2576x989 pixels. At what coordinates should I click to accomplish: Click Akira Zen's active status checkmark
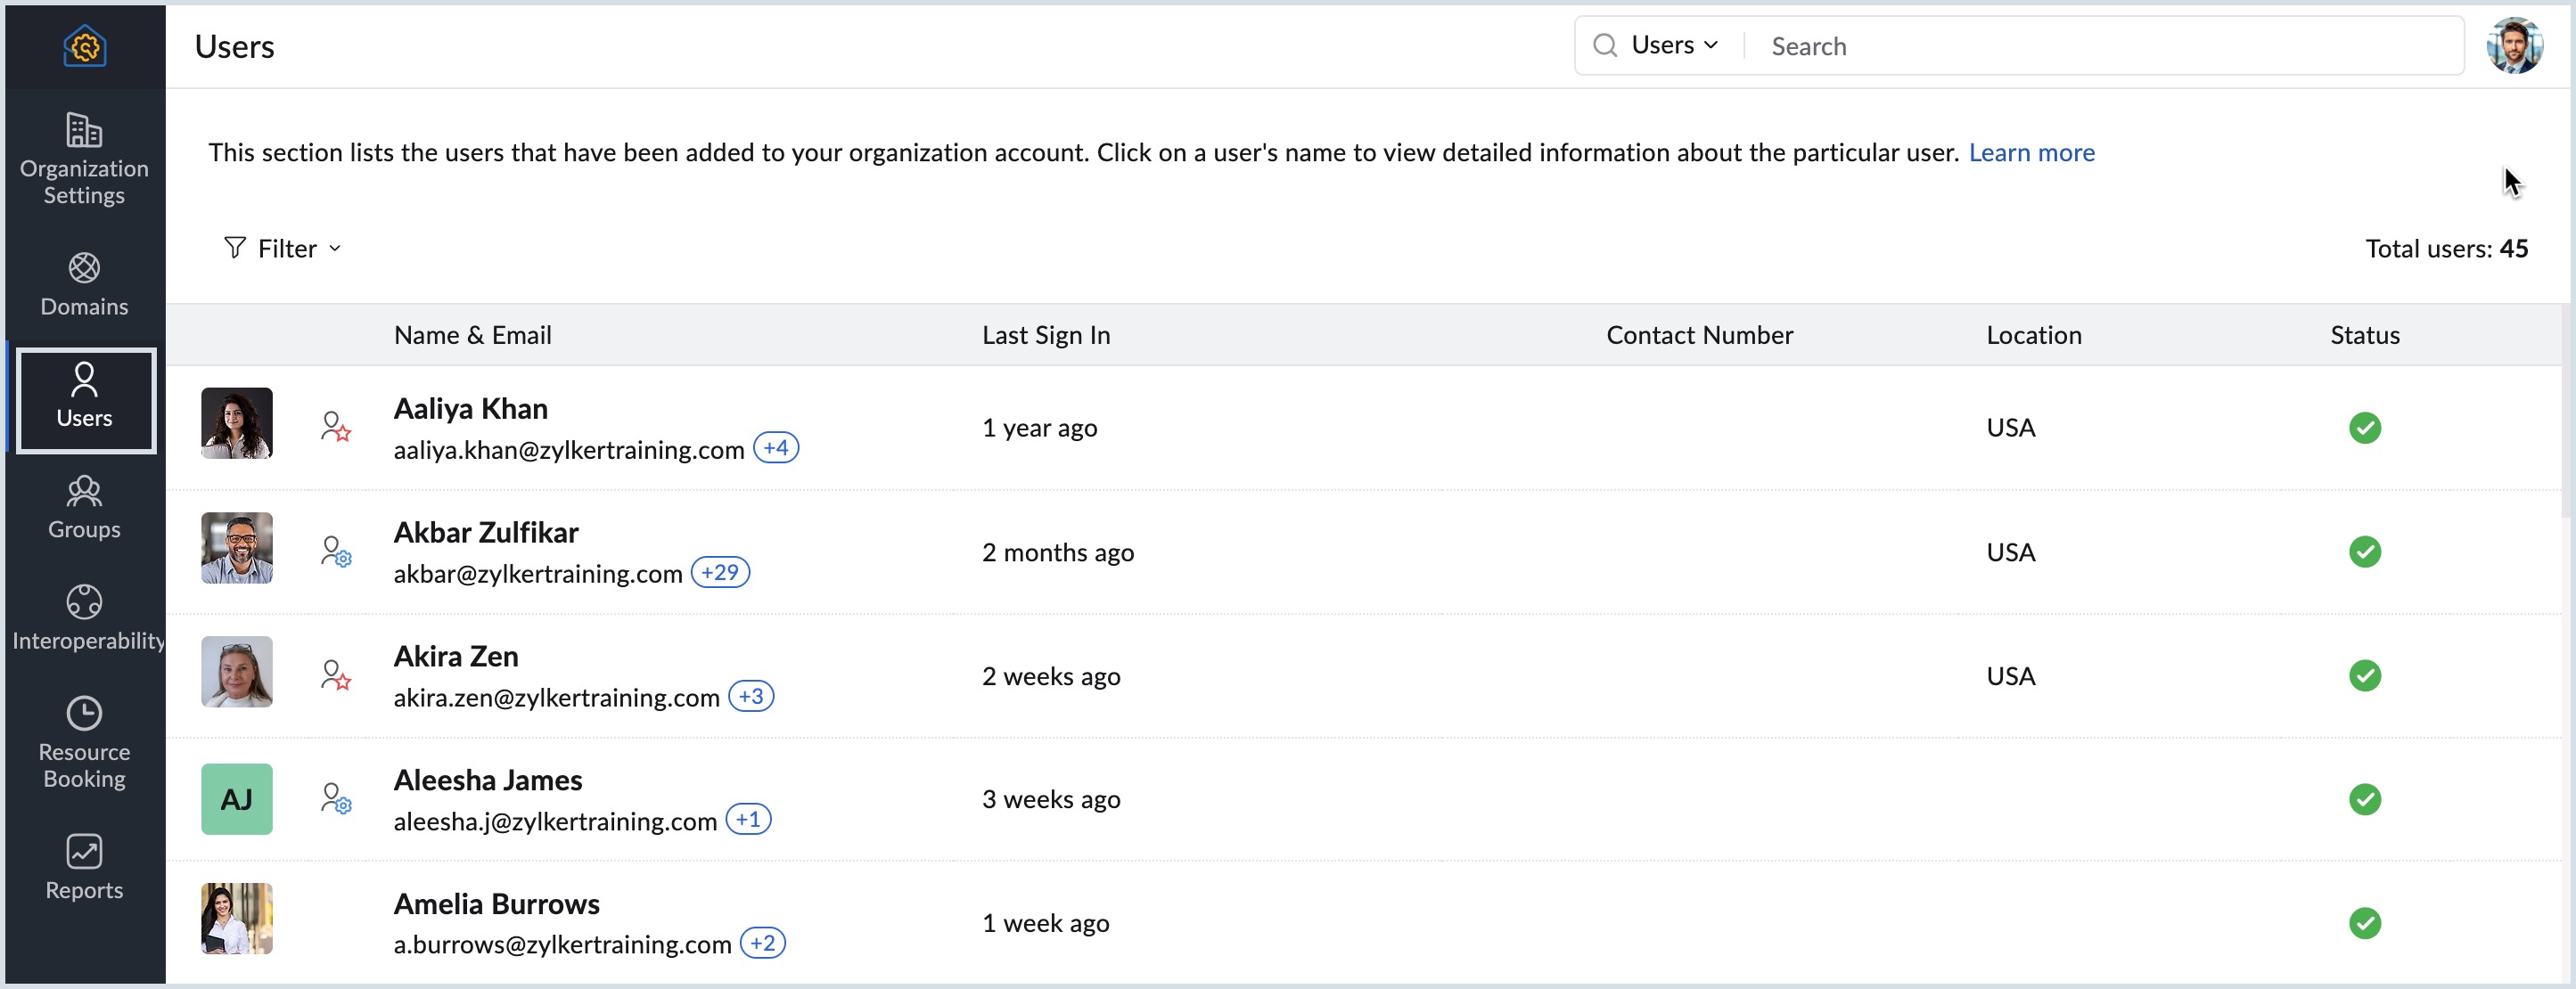coord(2363,675)
